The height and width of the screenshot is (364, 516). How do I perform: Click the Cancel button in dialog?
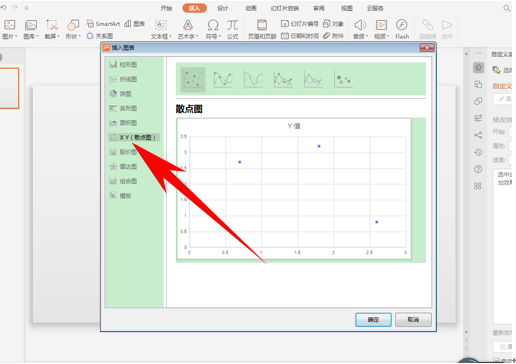(413, 319)
